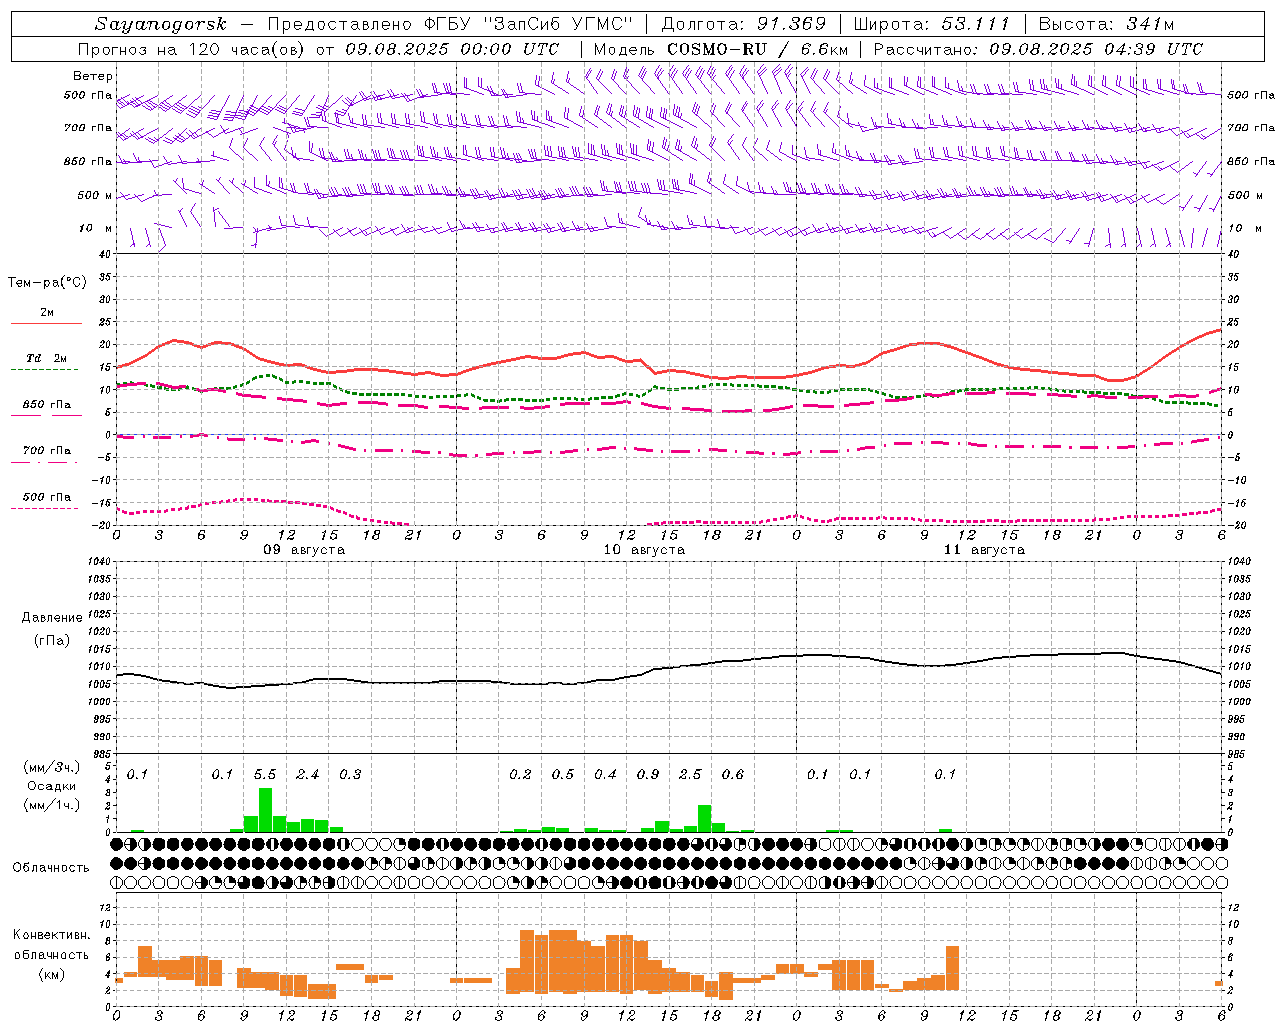Click the Sayanogorsk station title

point(161,24)
